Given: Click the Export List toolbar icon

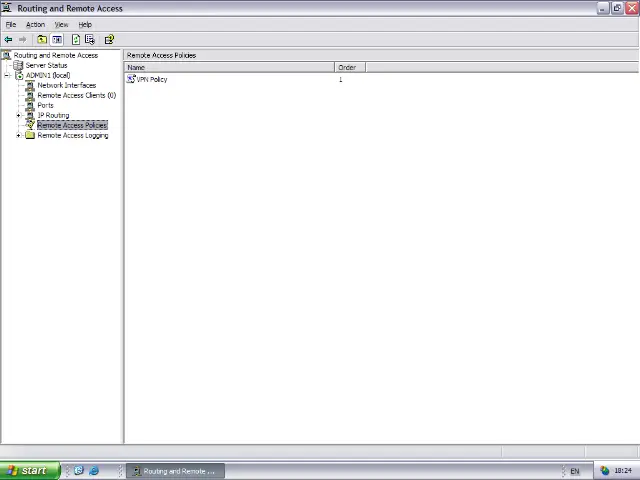Looking at the screenshot, I should pyautogui.click(x=90, y=40).
